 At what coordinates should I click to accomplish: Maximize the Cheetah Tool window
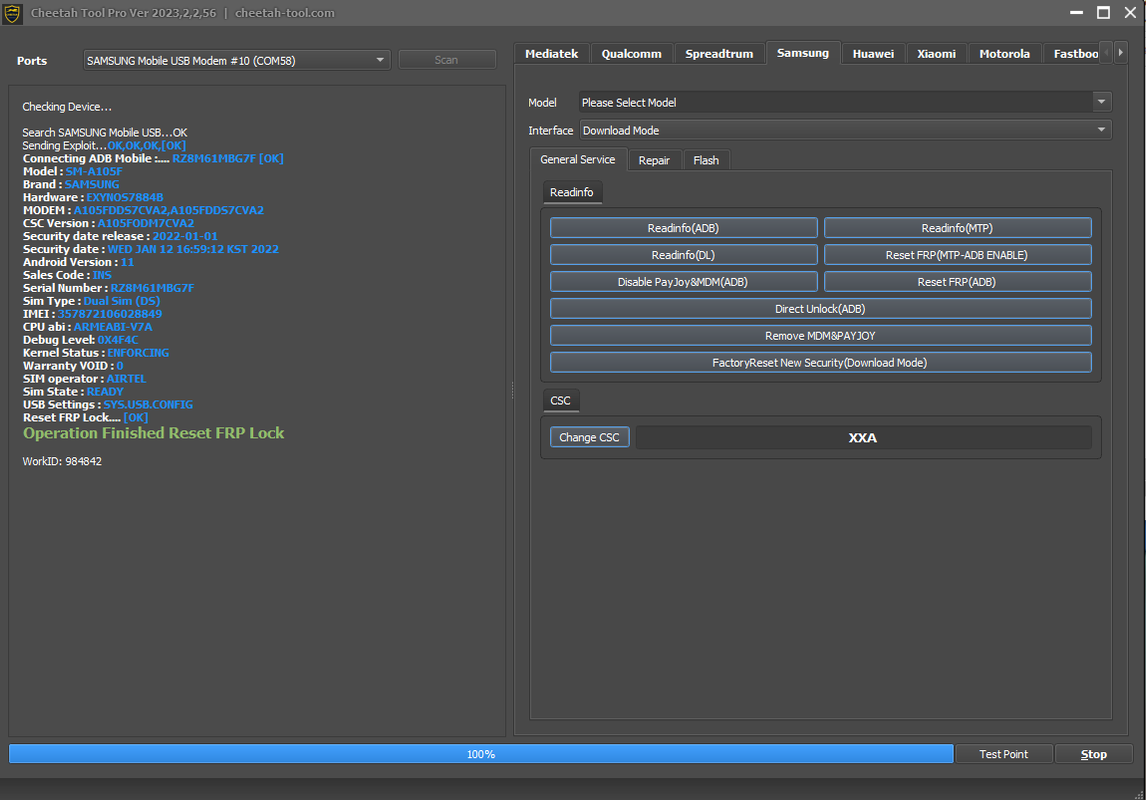1104,12
